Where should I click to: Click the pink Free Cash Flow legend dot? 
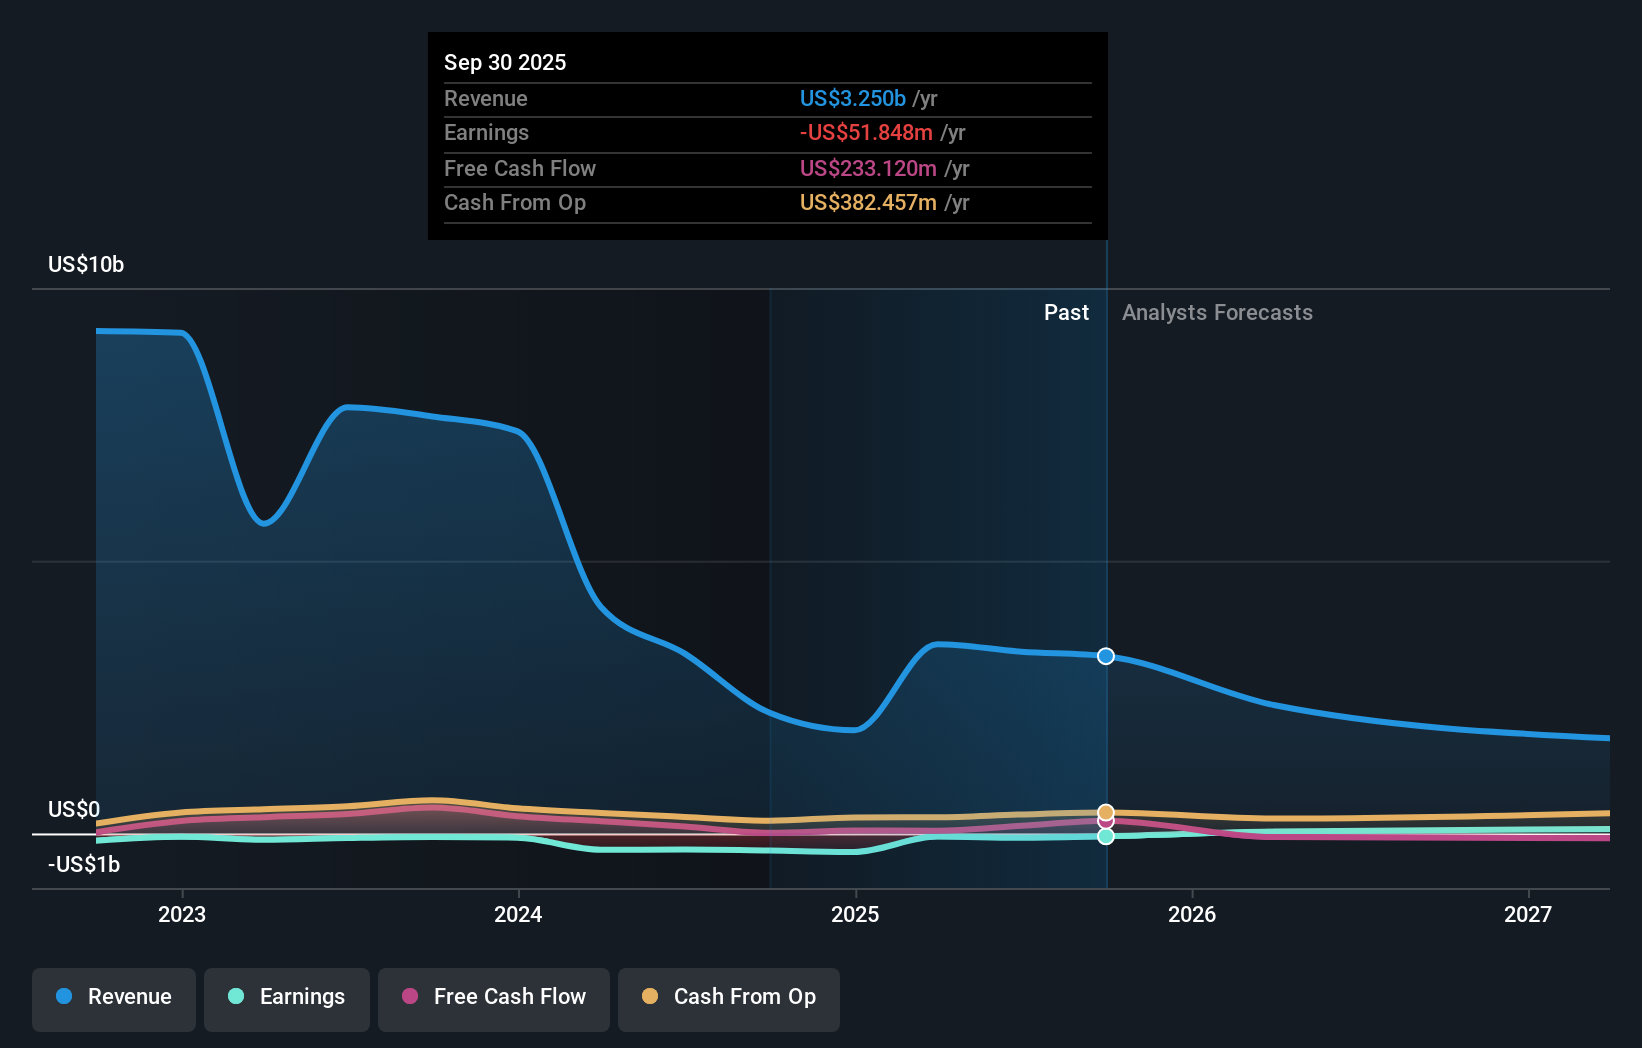click(x=409, y=996)
